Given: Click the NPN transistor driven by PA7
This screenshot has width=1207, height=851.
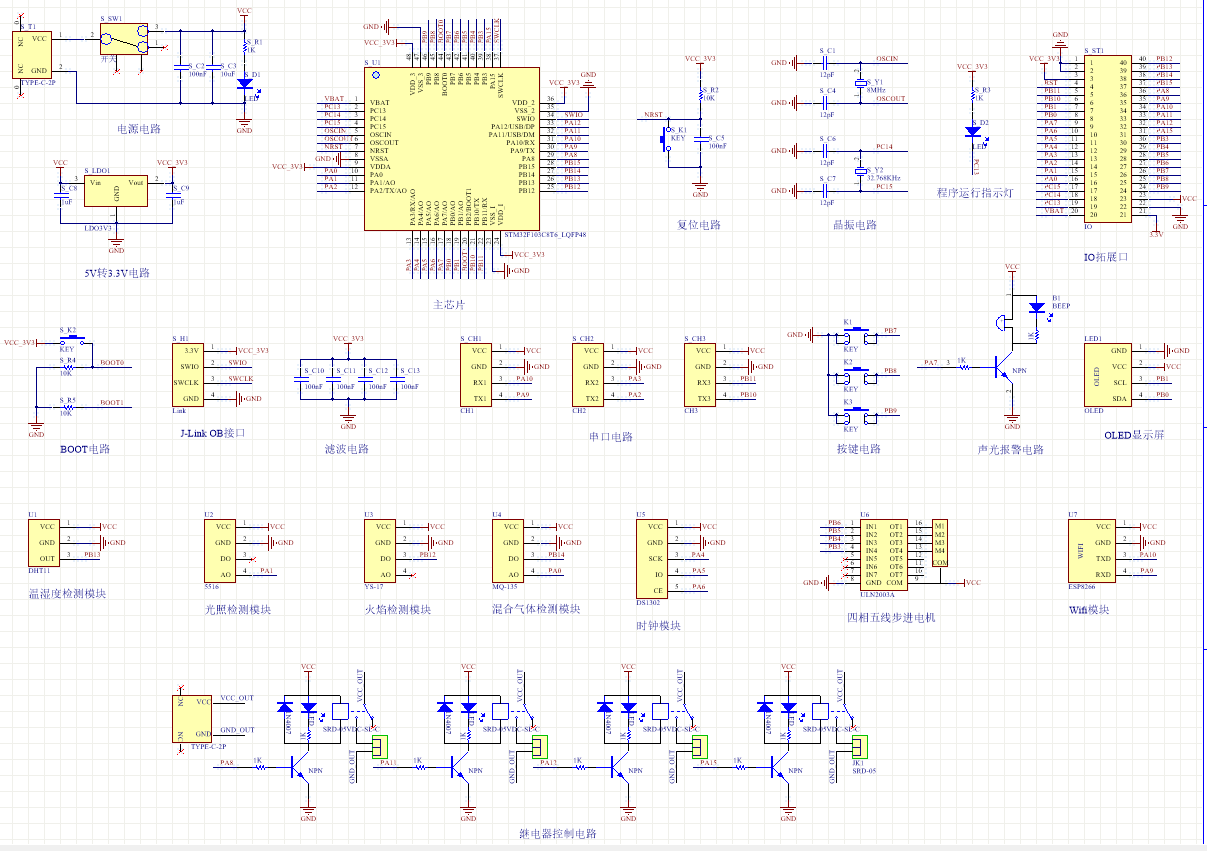Looking at the screenshot, I should tap(1005, 369).
